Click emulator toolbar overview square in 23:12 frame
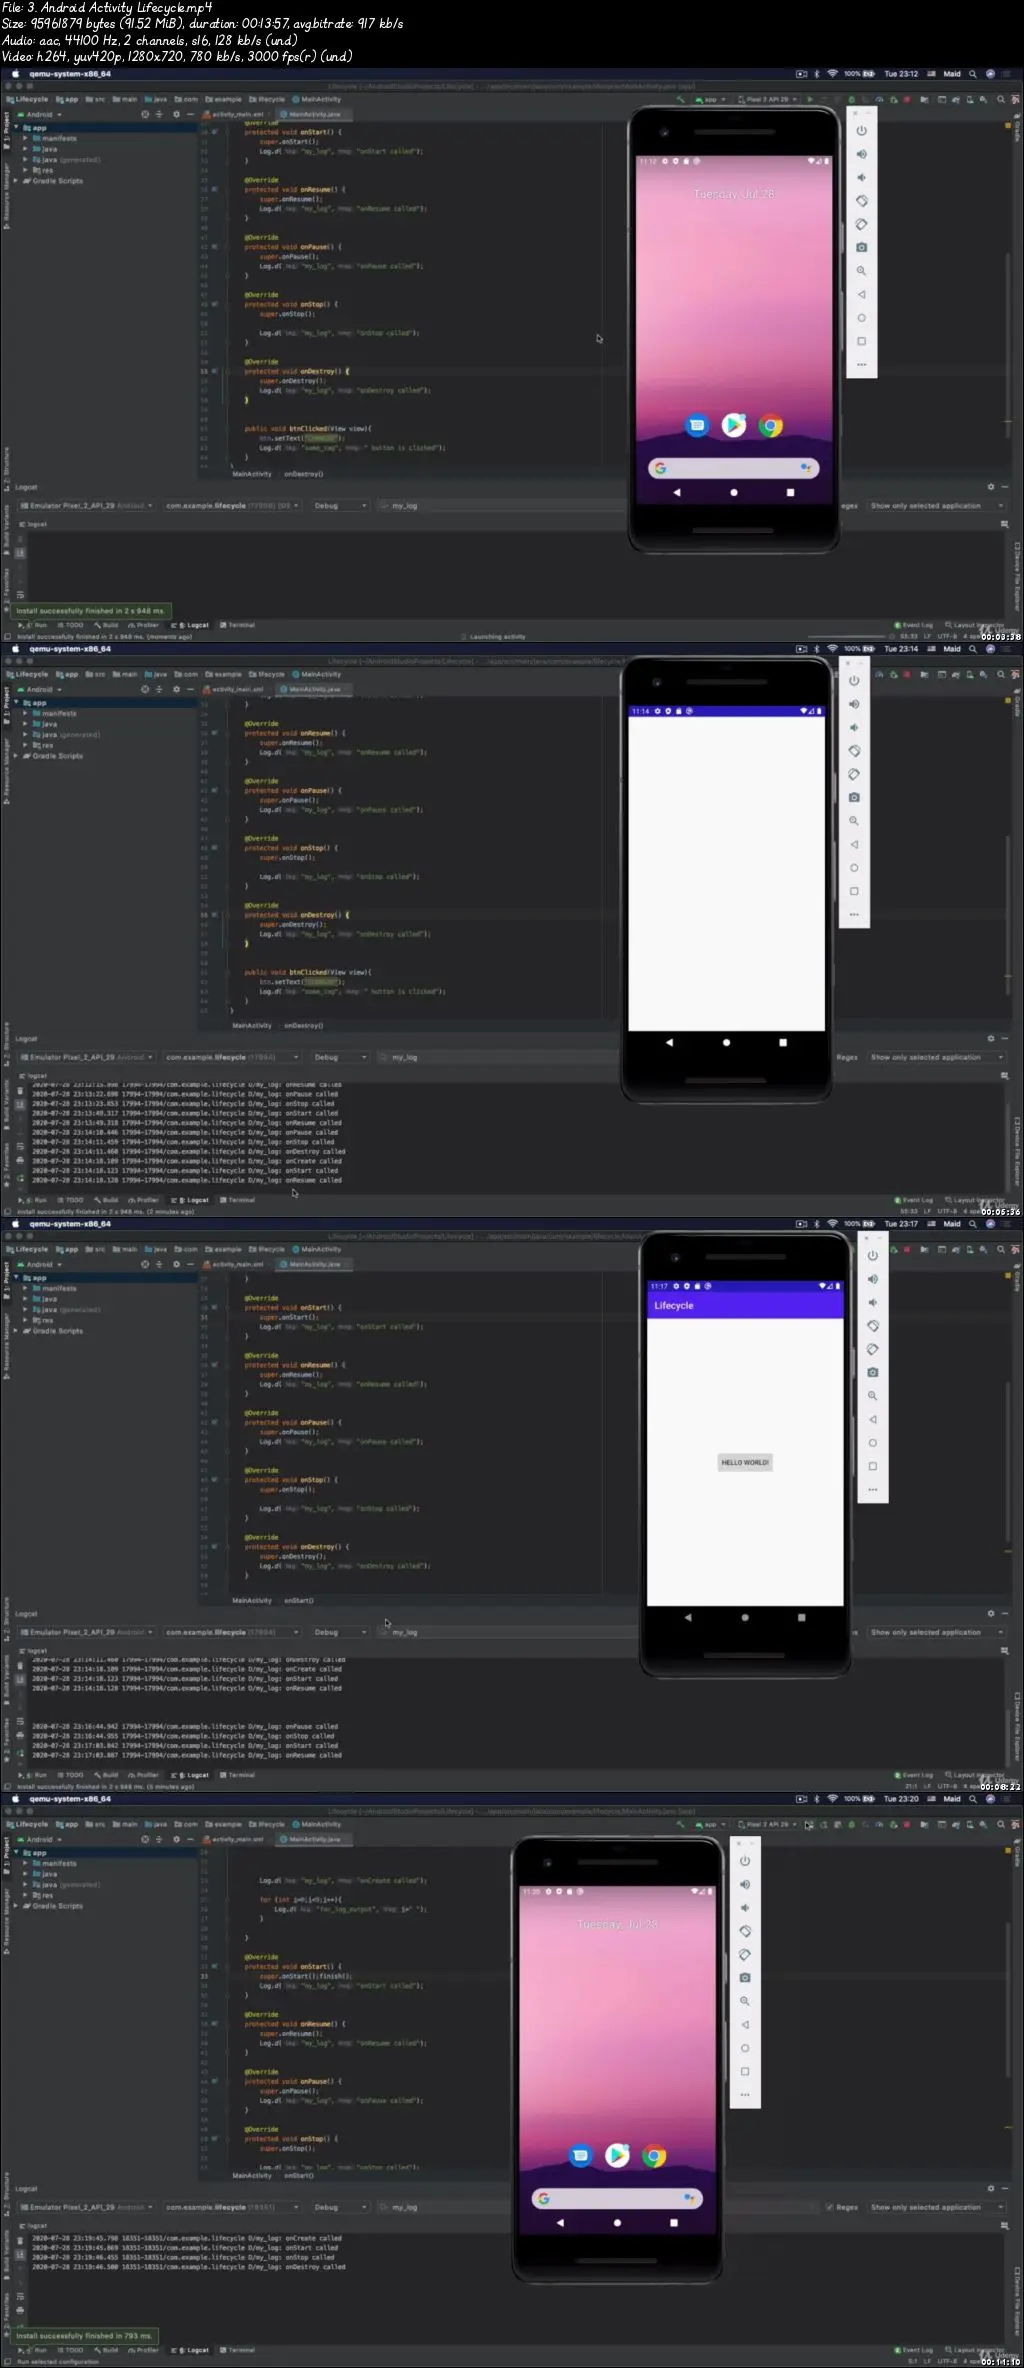The image size is (1024, 2368). pos(861,341)
